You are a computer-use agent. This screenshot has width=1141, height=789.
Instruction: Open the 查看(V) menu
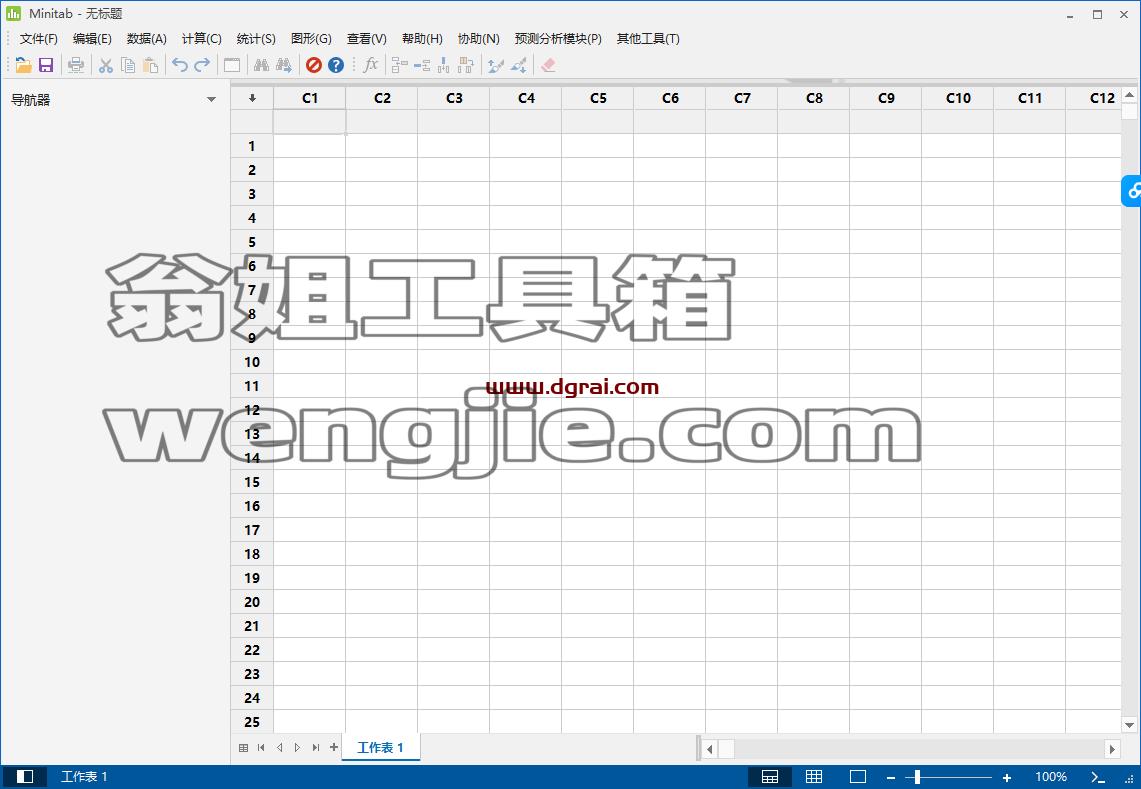pyautogui.click(x=367, y=39)
